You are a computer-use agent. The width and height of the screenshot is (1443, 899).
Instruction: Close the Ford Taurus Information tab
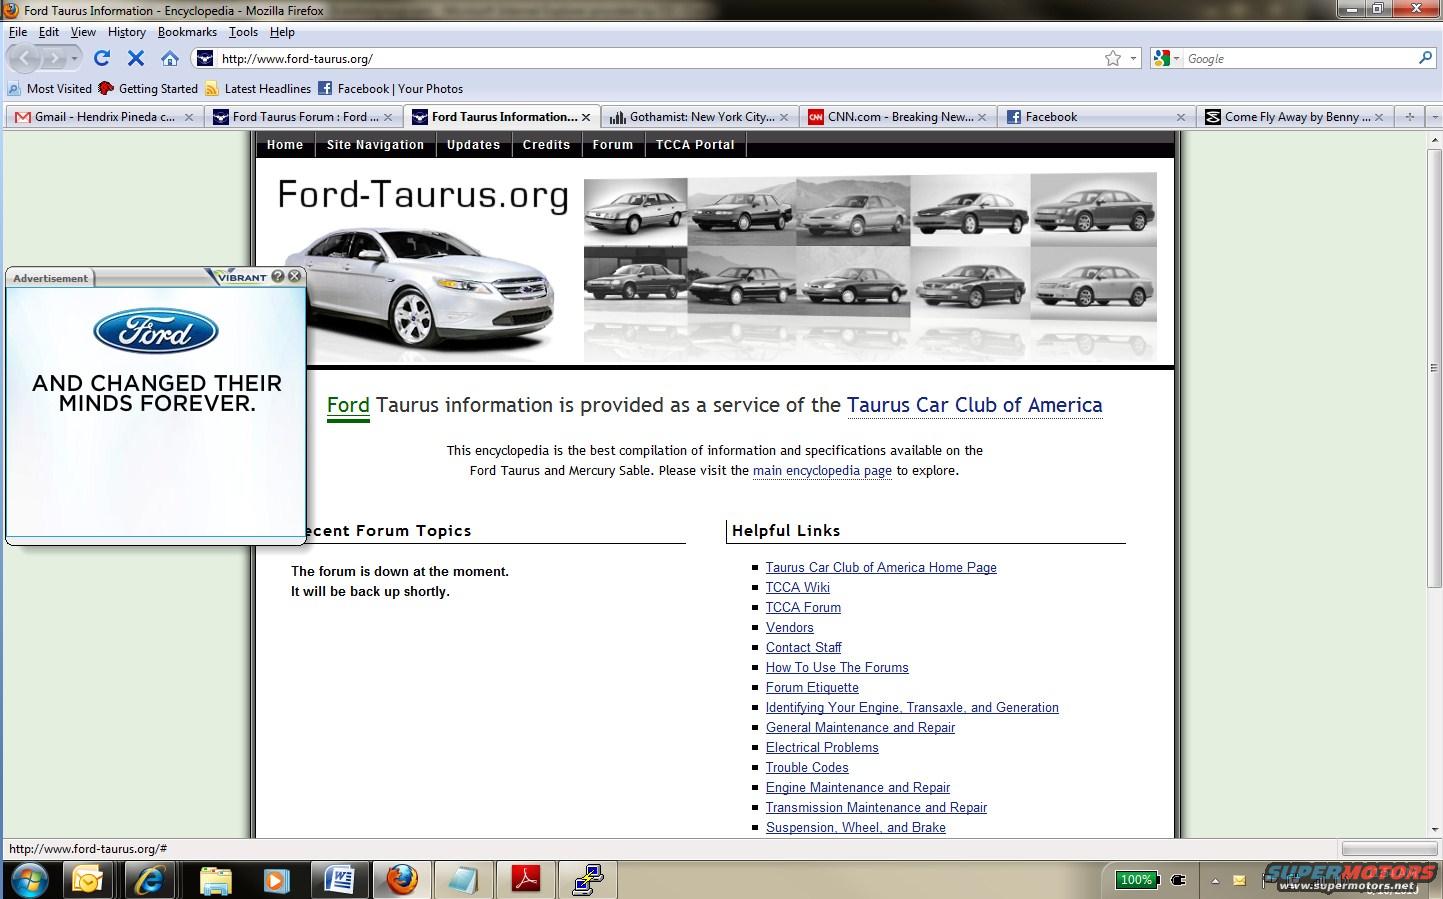click(x=586, y=117)
